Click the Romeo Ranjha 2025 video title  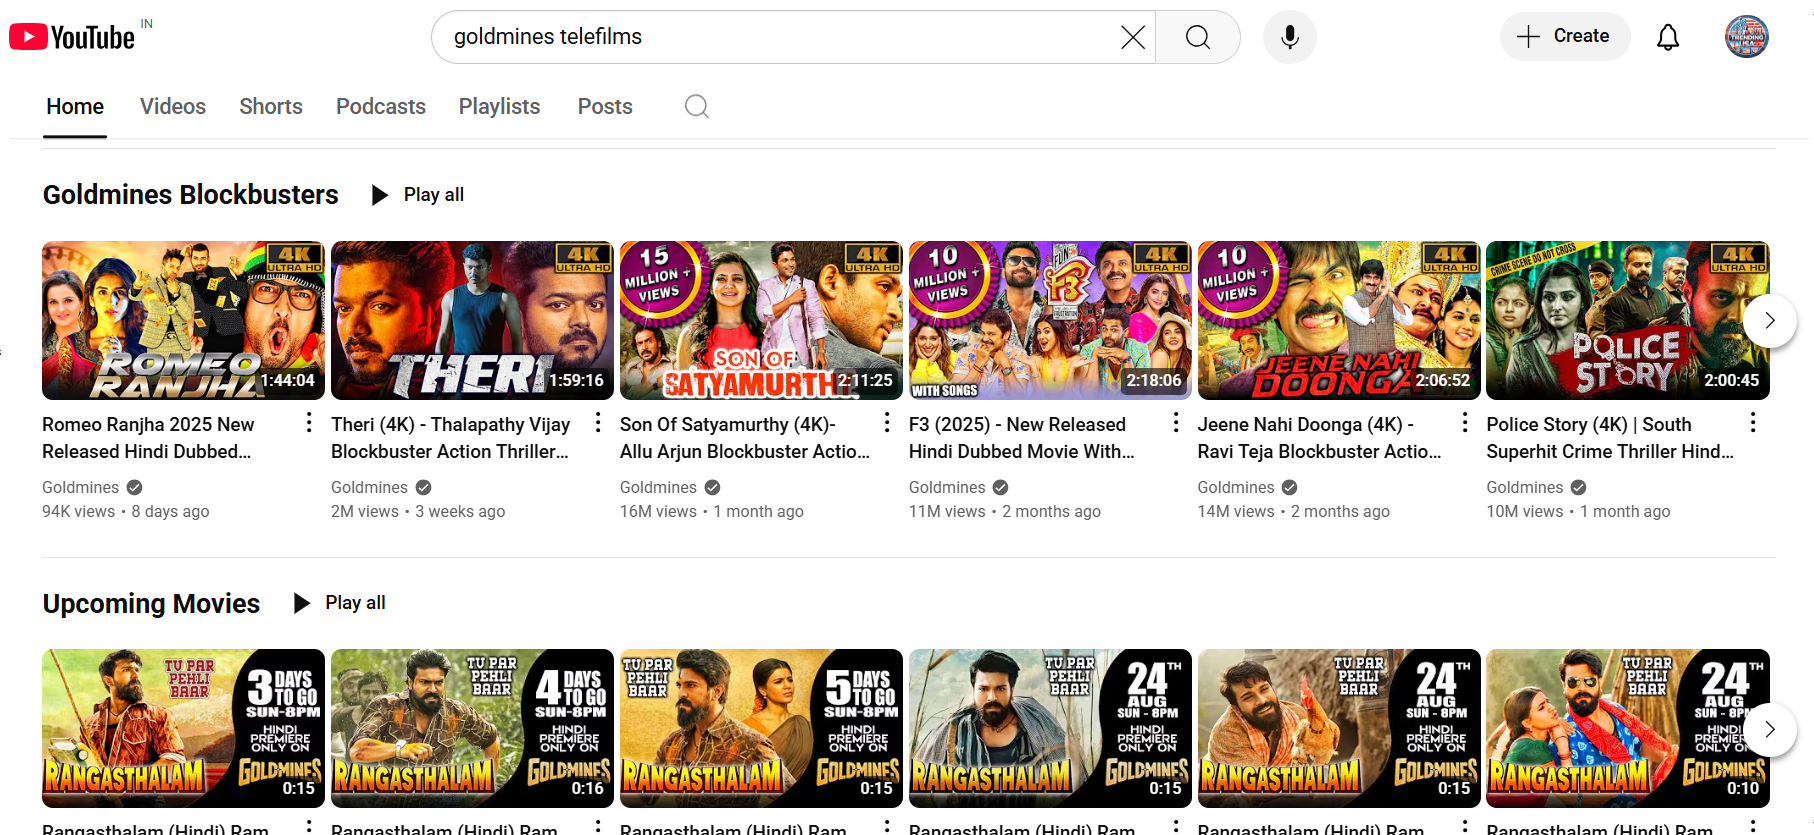148,438
